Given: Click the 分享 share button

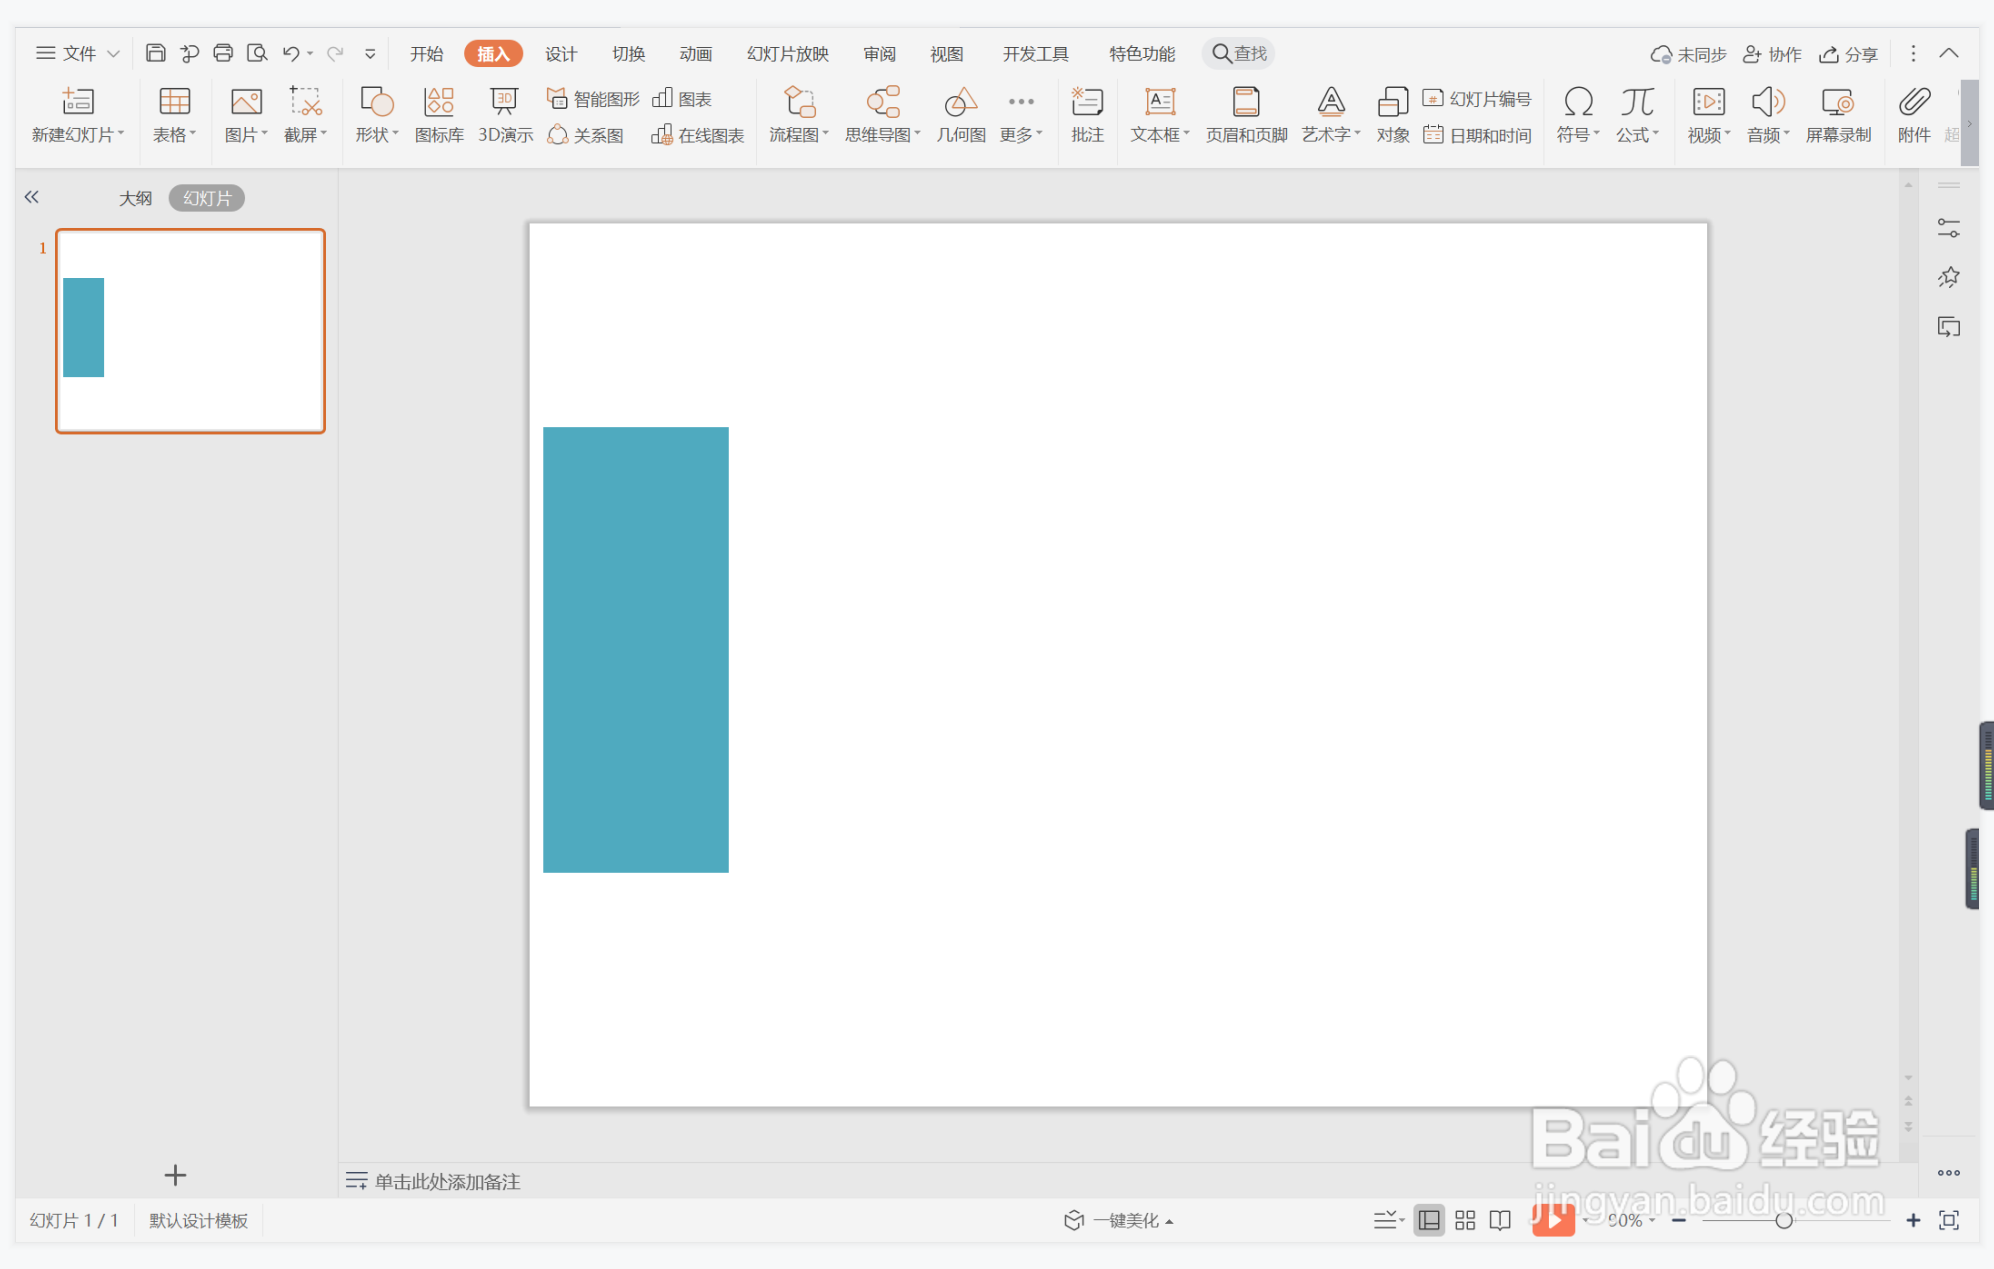Looking at the screenshot, I should click(1848, 54).
